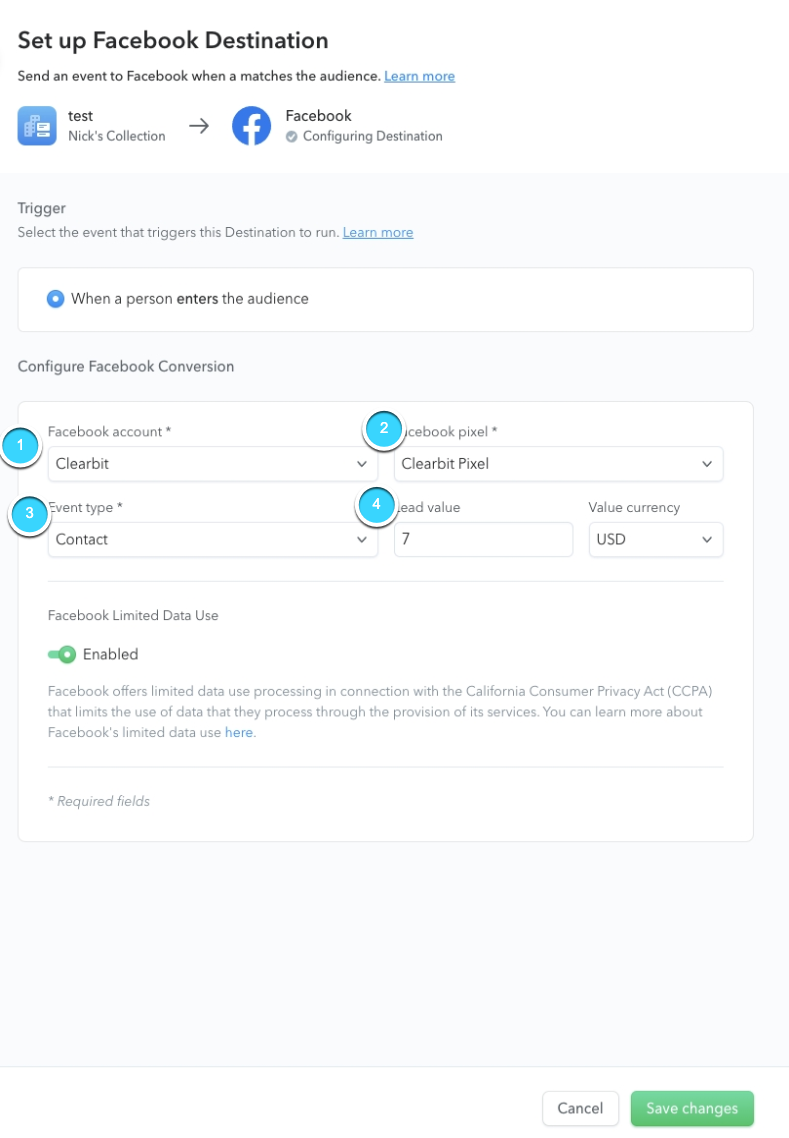This screenshot has width=789, height=1138.
Task: Click the numbered step 1 marker
Action: (x=20, y=445)
